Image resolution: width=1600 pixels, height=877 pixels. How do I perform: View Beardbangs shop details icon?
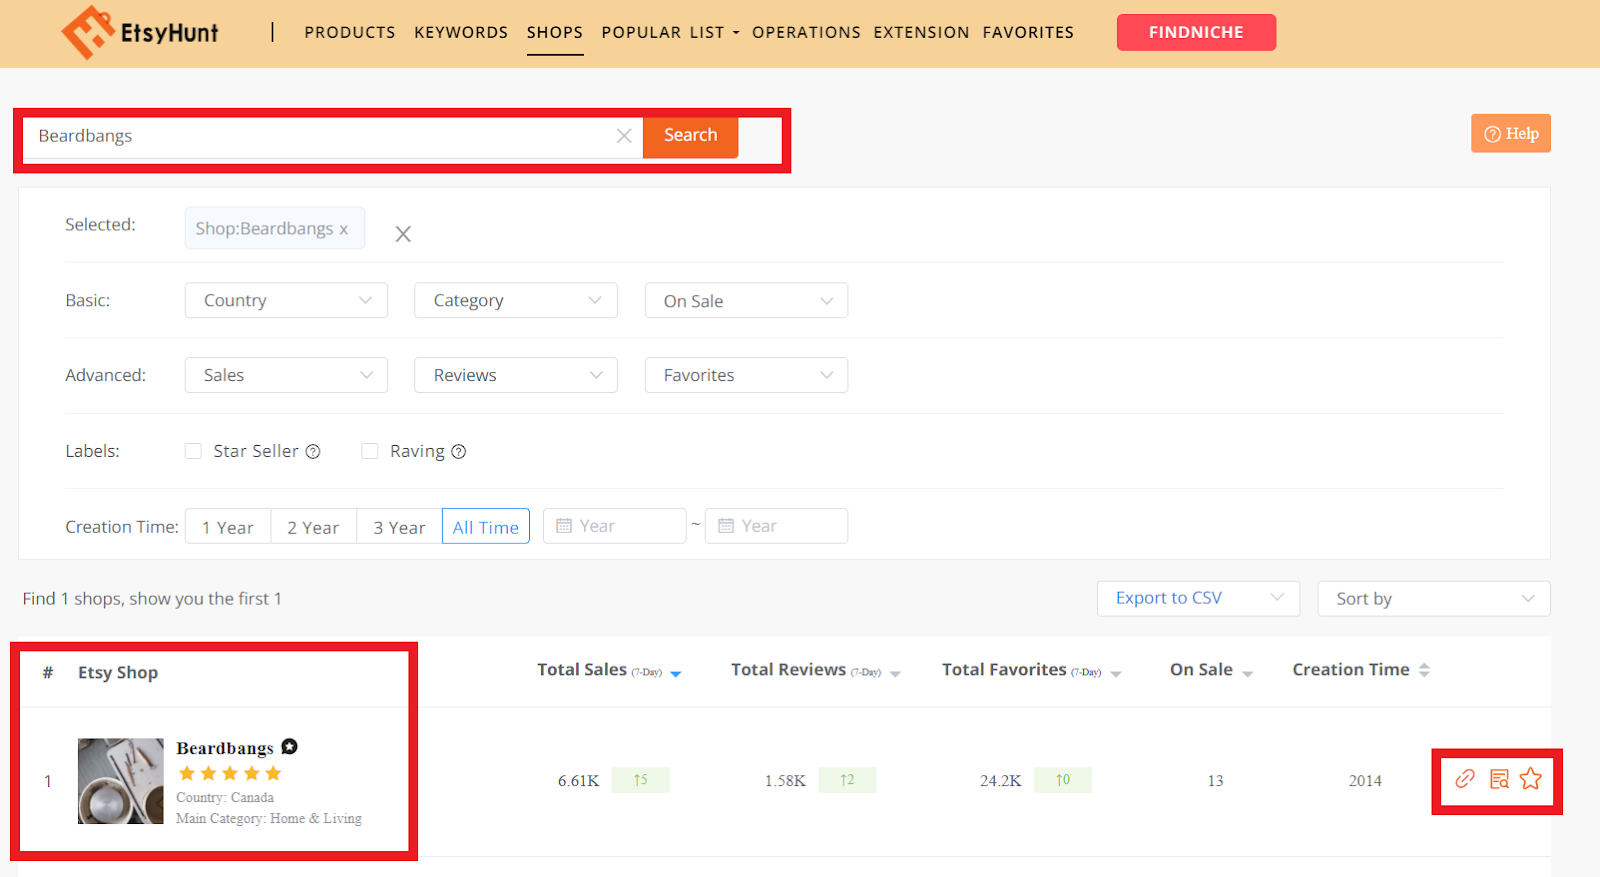pos(1499,779)
